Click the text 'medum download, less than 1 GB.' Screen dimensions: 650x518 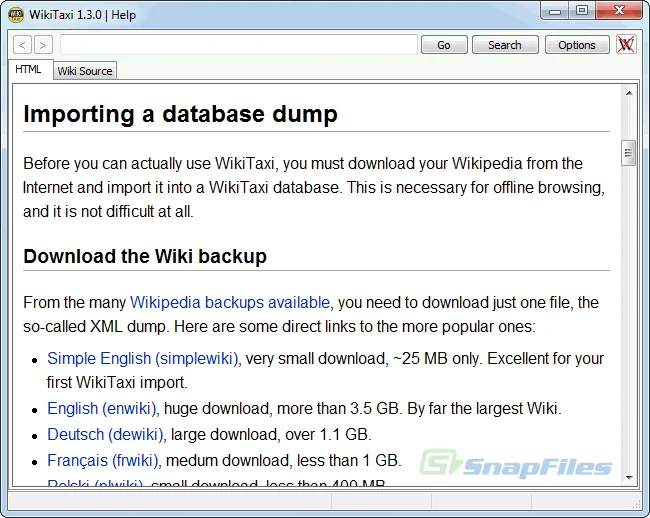[284, 461]
